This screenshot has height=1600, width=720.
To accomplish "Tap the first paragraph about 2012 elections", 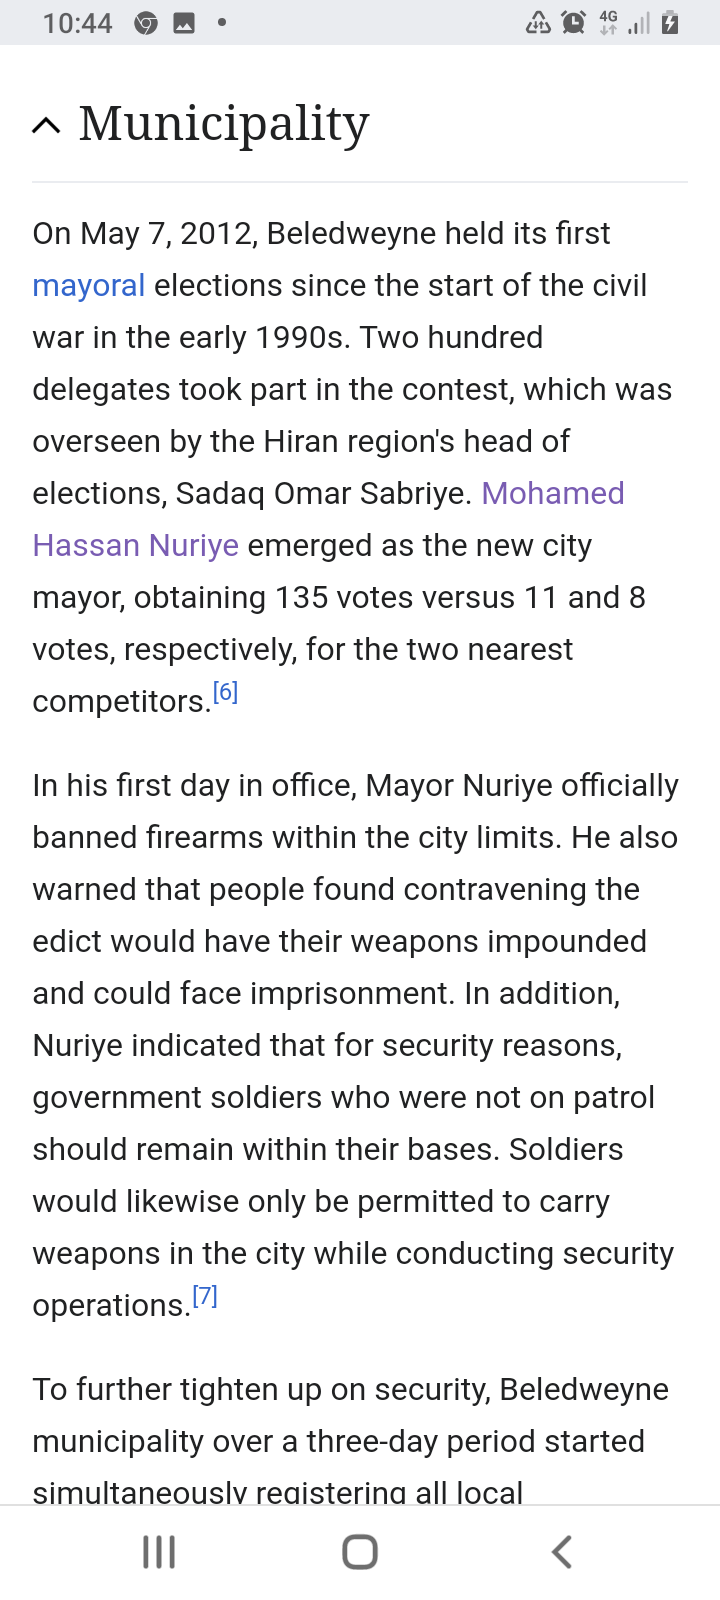I will pyautogui.click(x=353, y=467).
